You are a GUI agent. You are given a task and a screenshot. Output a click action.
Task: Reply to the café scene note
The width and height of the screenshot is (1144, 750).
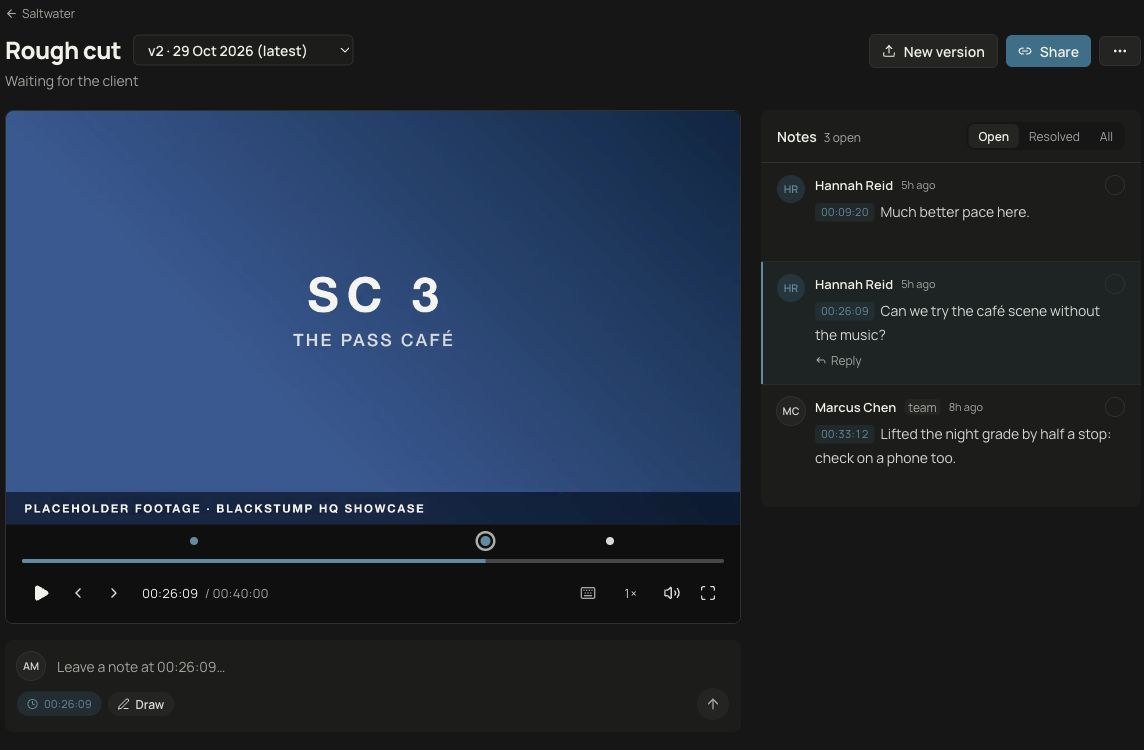click(x=838, y=360)
